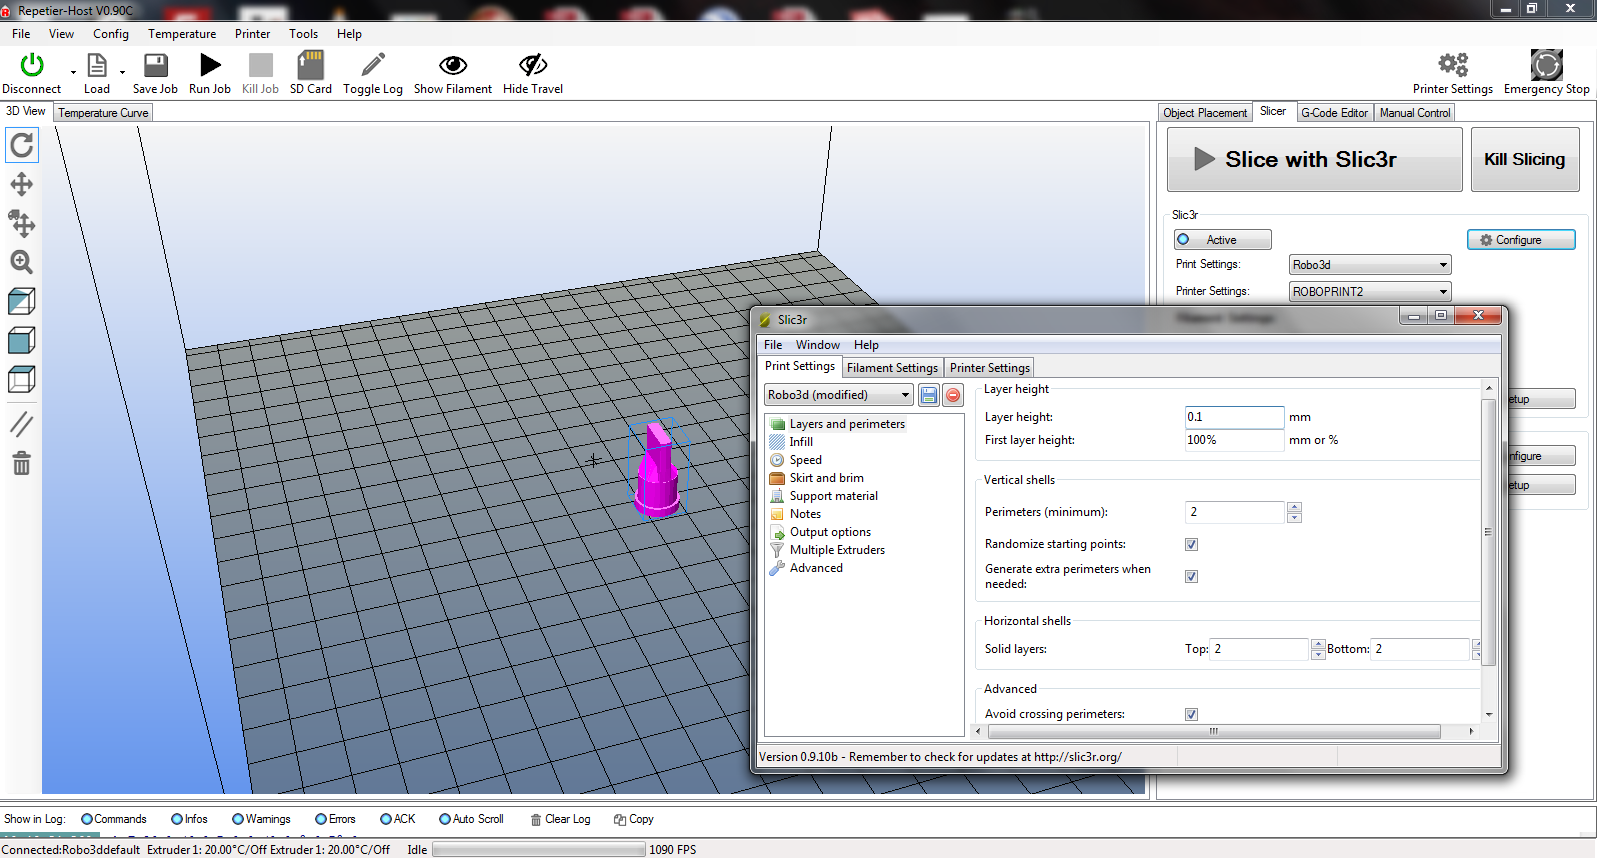The height and width of the screenshot is (860, 1597).
Task: Open the Temperature menu
Action: click(181, 34)
